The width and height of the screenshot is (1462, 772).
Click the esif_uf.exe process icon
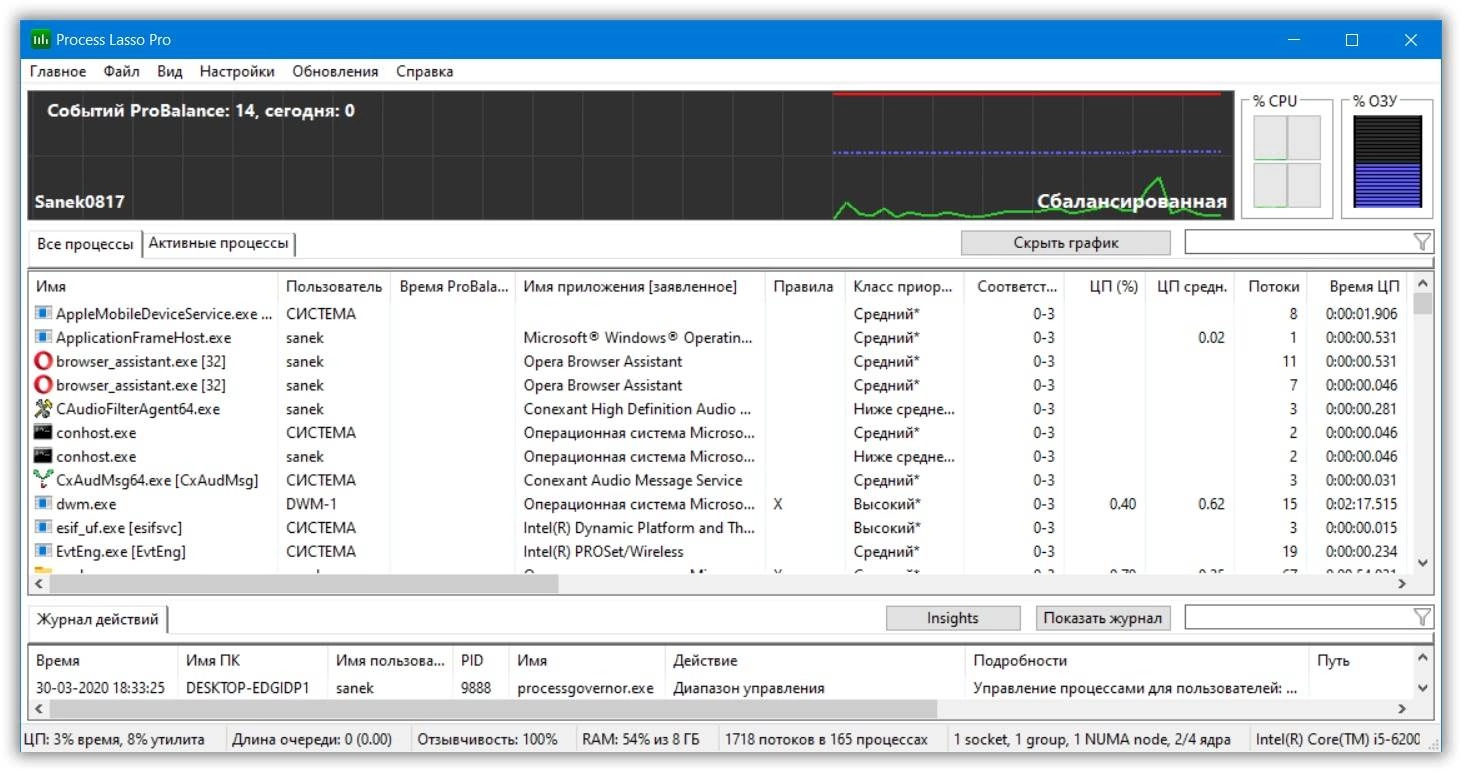coord(43,528)
